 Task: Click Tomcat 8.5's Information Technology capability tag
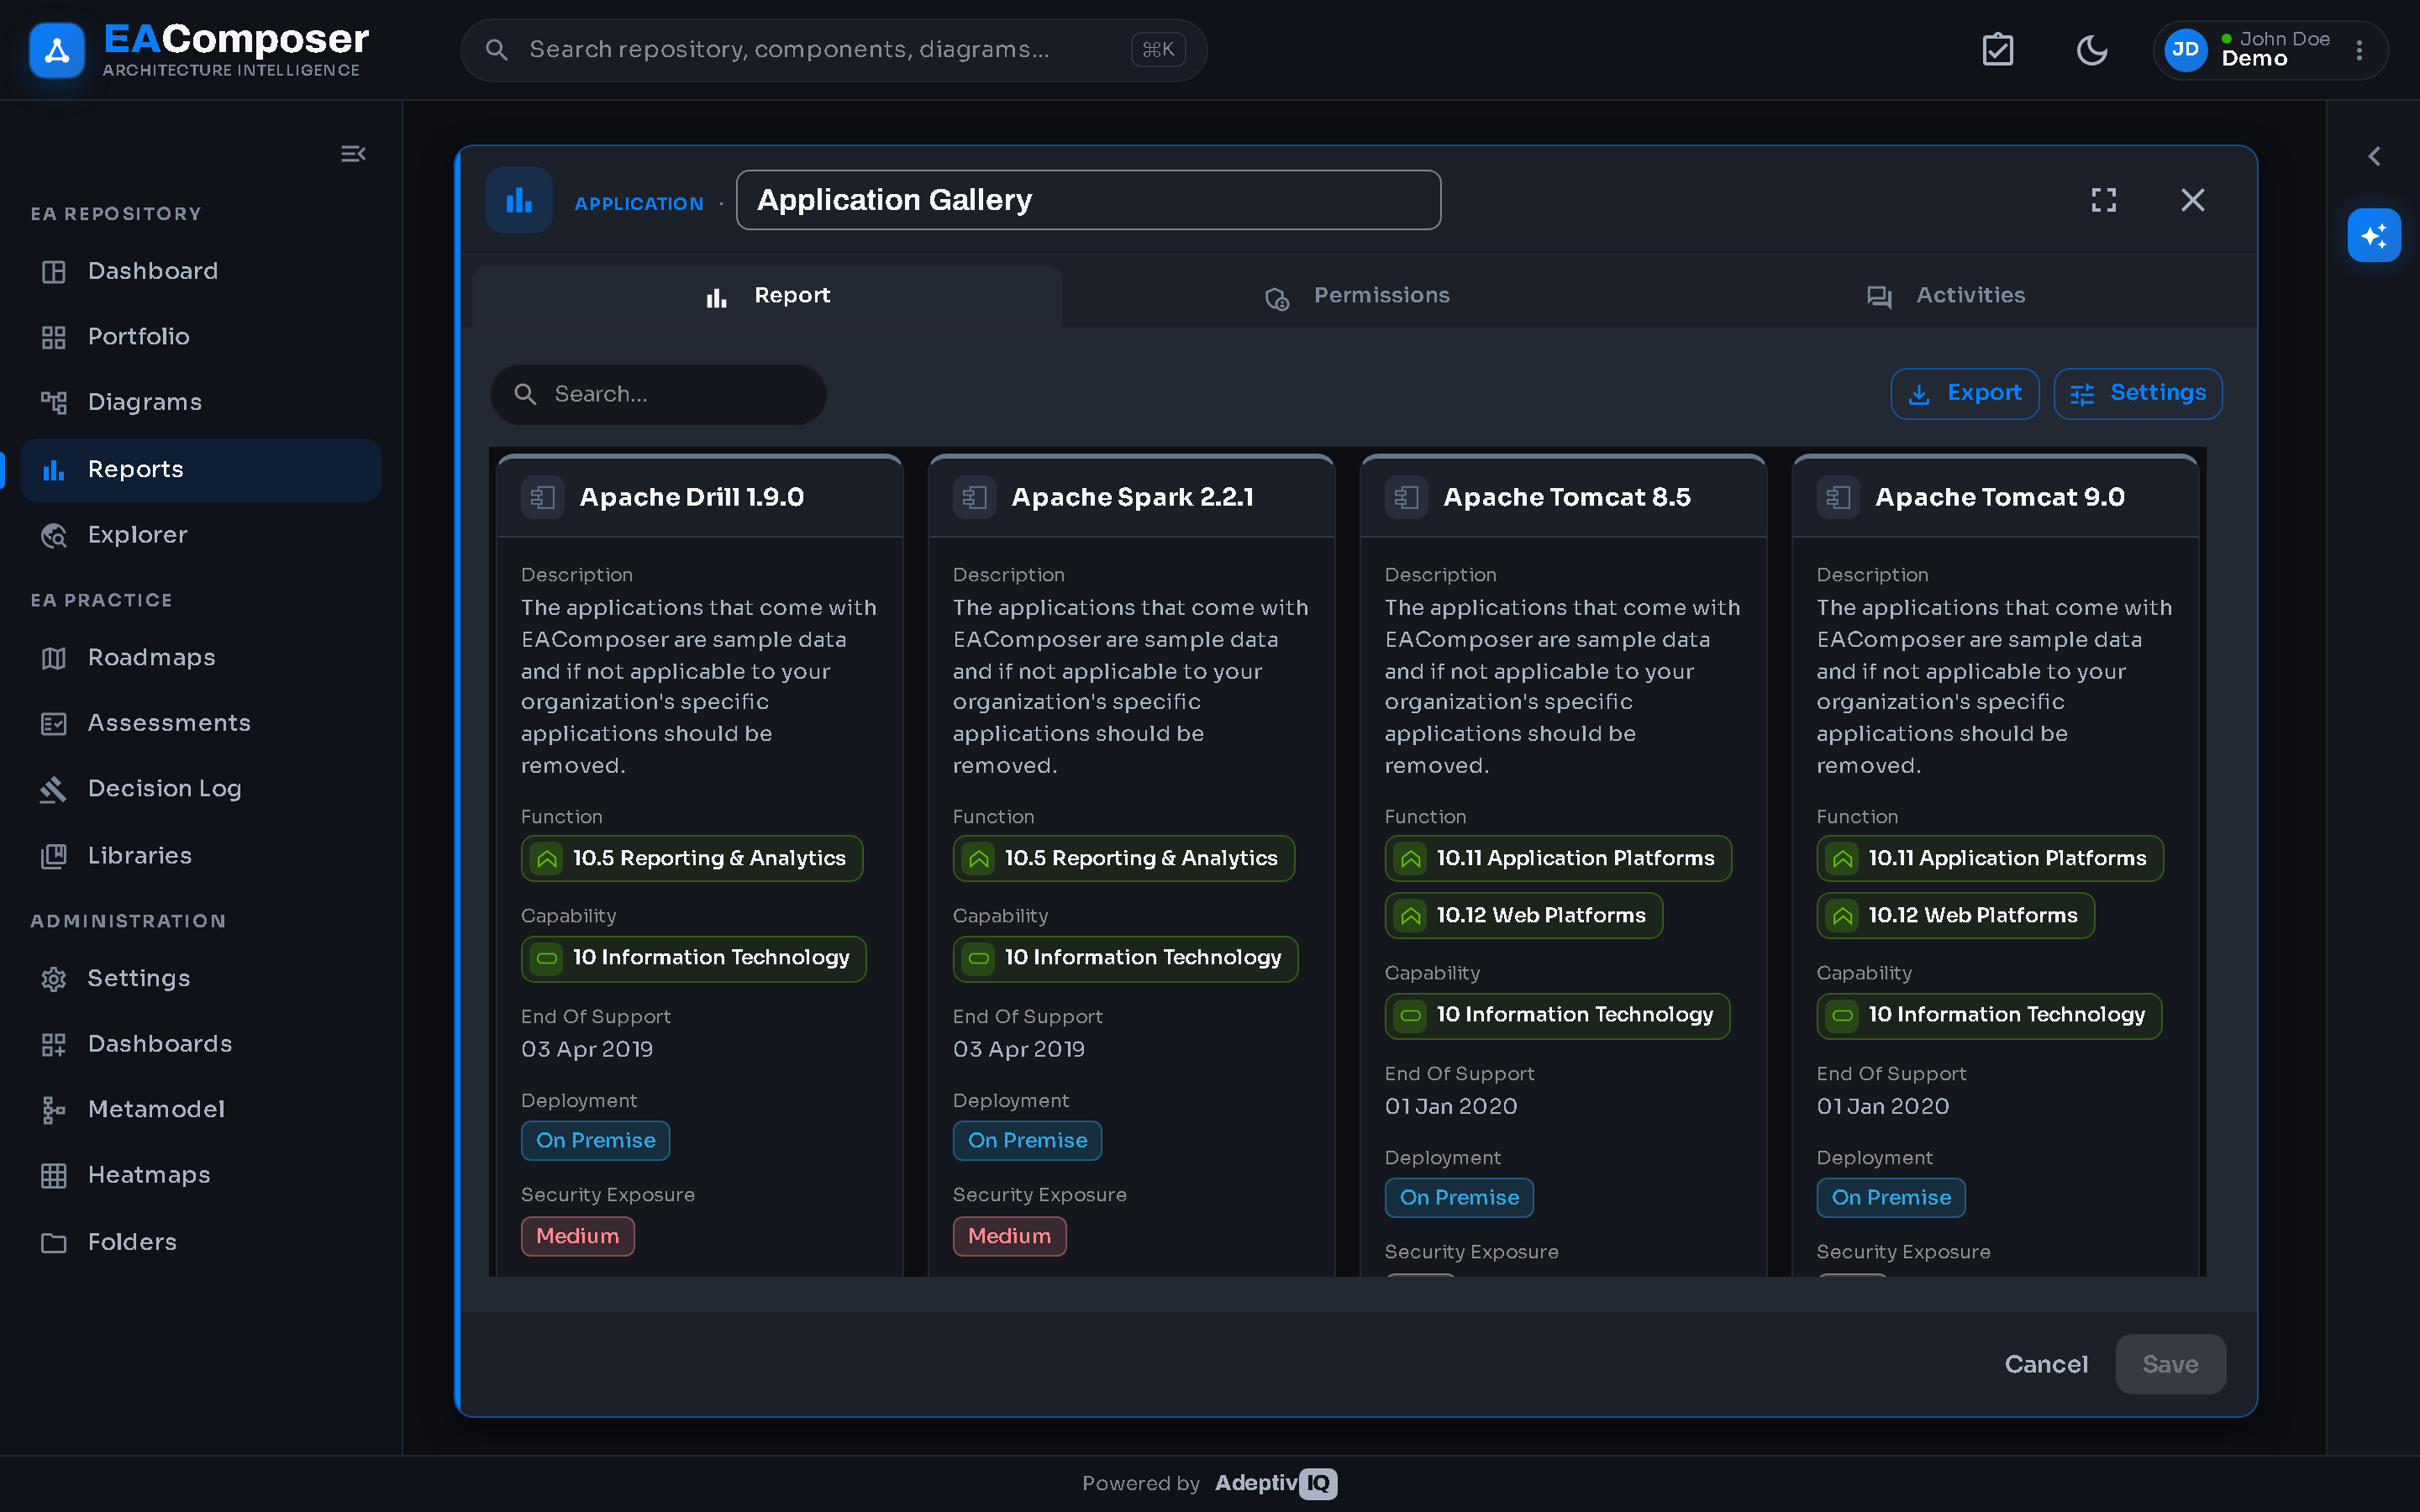coord(1558,1015)
